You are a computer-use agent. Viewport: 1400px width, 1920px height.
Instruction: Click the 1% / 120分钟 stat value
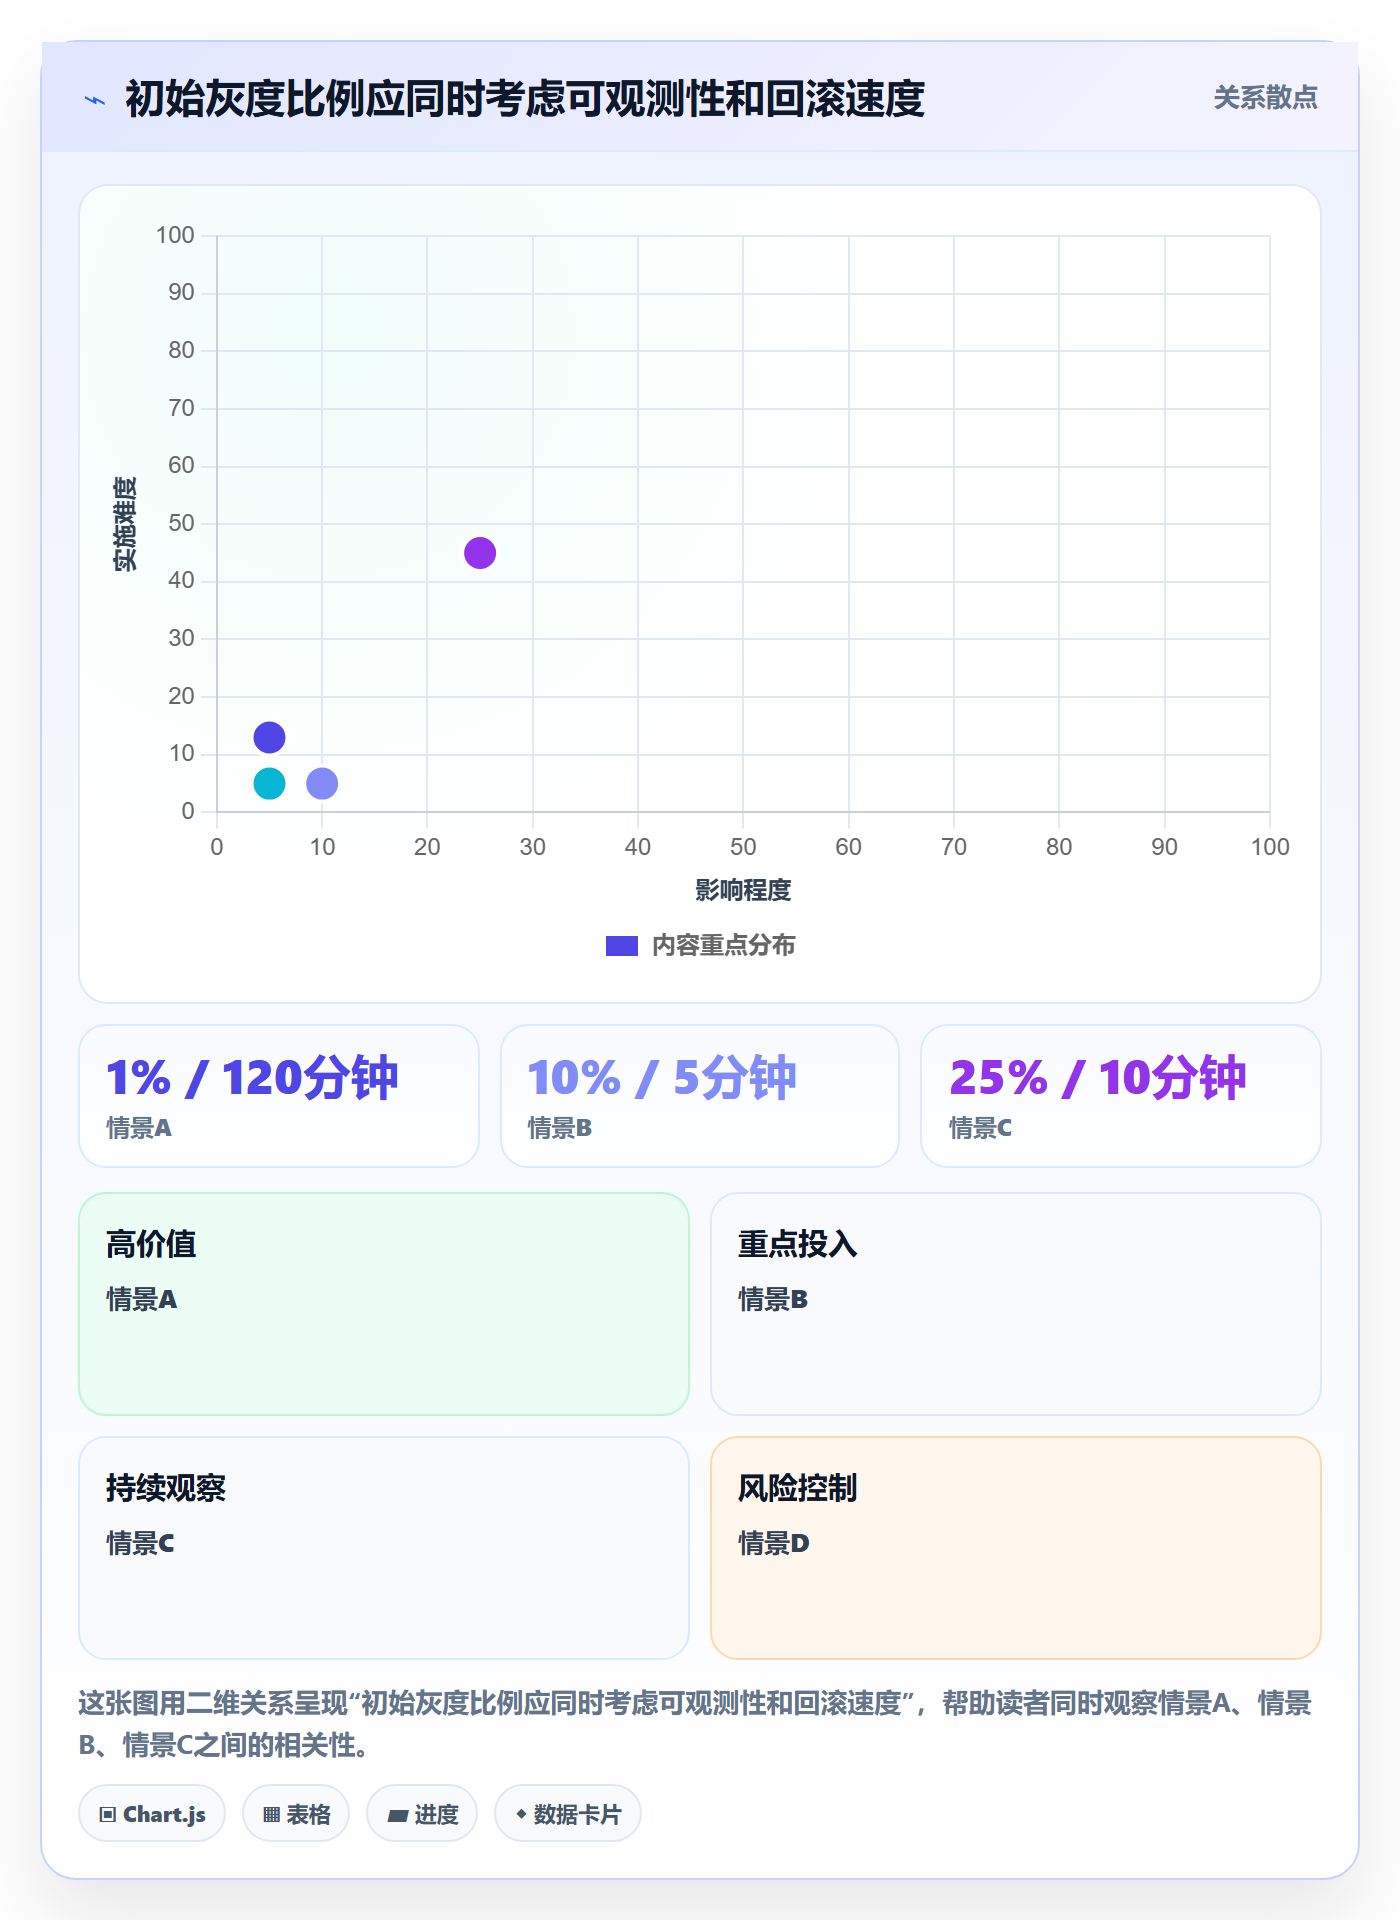point(252,1078)
